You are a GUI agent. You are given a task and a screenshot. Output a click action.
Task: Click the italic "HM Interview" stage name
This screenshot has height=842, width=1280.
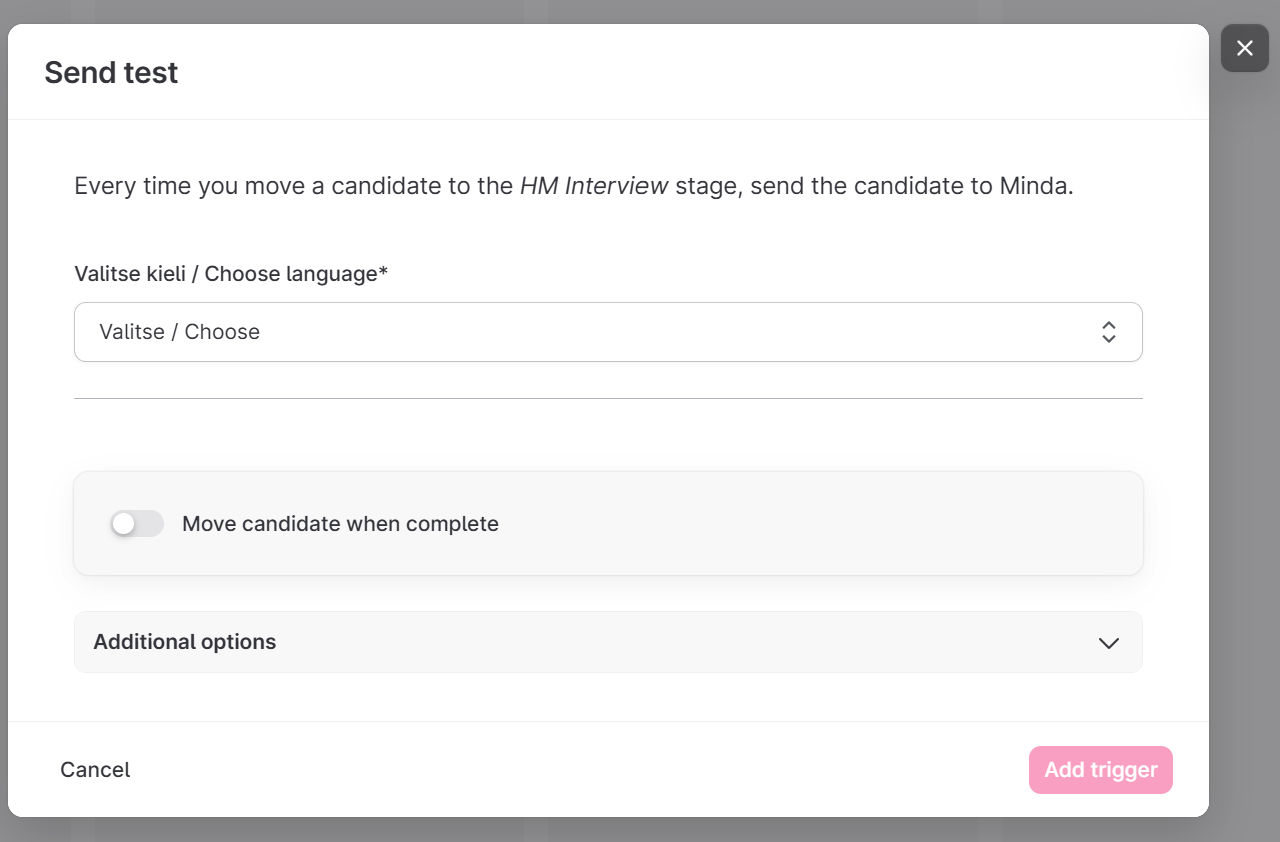594,186
